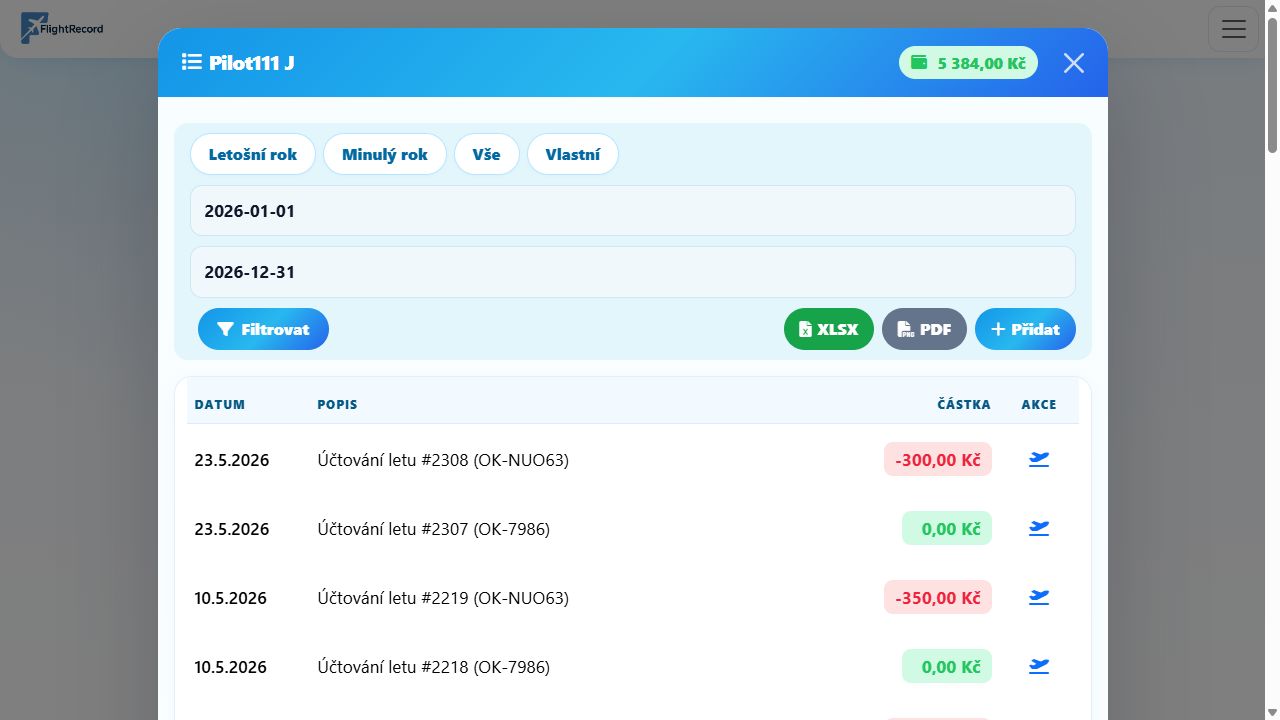This screenshot has height=720, width=1280.
Task: Click the Filtrovat button
Action: click(263, 329)
